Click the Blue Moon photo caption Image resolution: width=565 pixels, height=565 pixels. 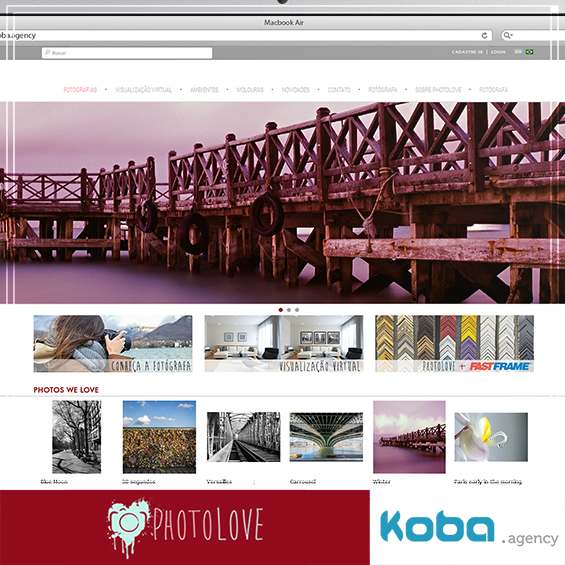[x=54, y=481]
